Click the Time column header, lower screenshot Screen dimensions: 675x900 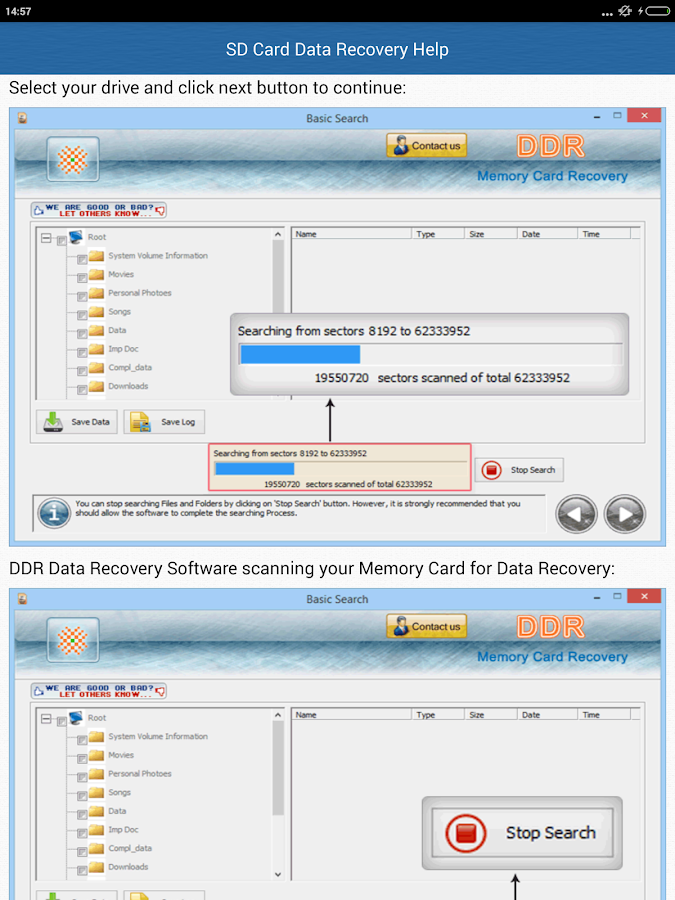604,715
